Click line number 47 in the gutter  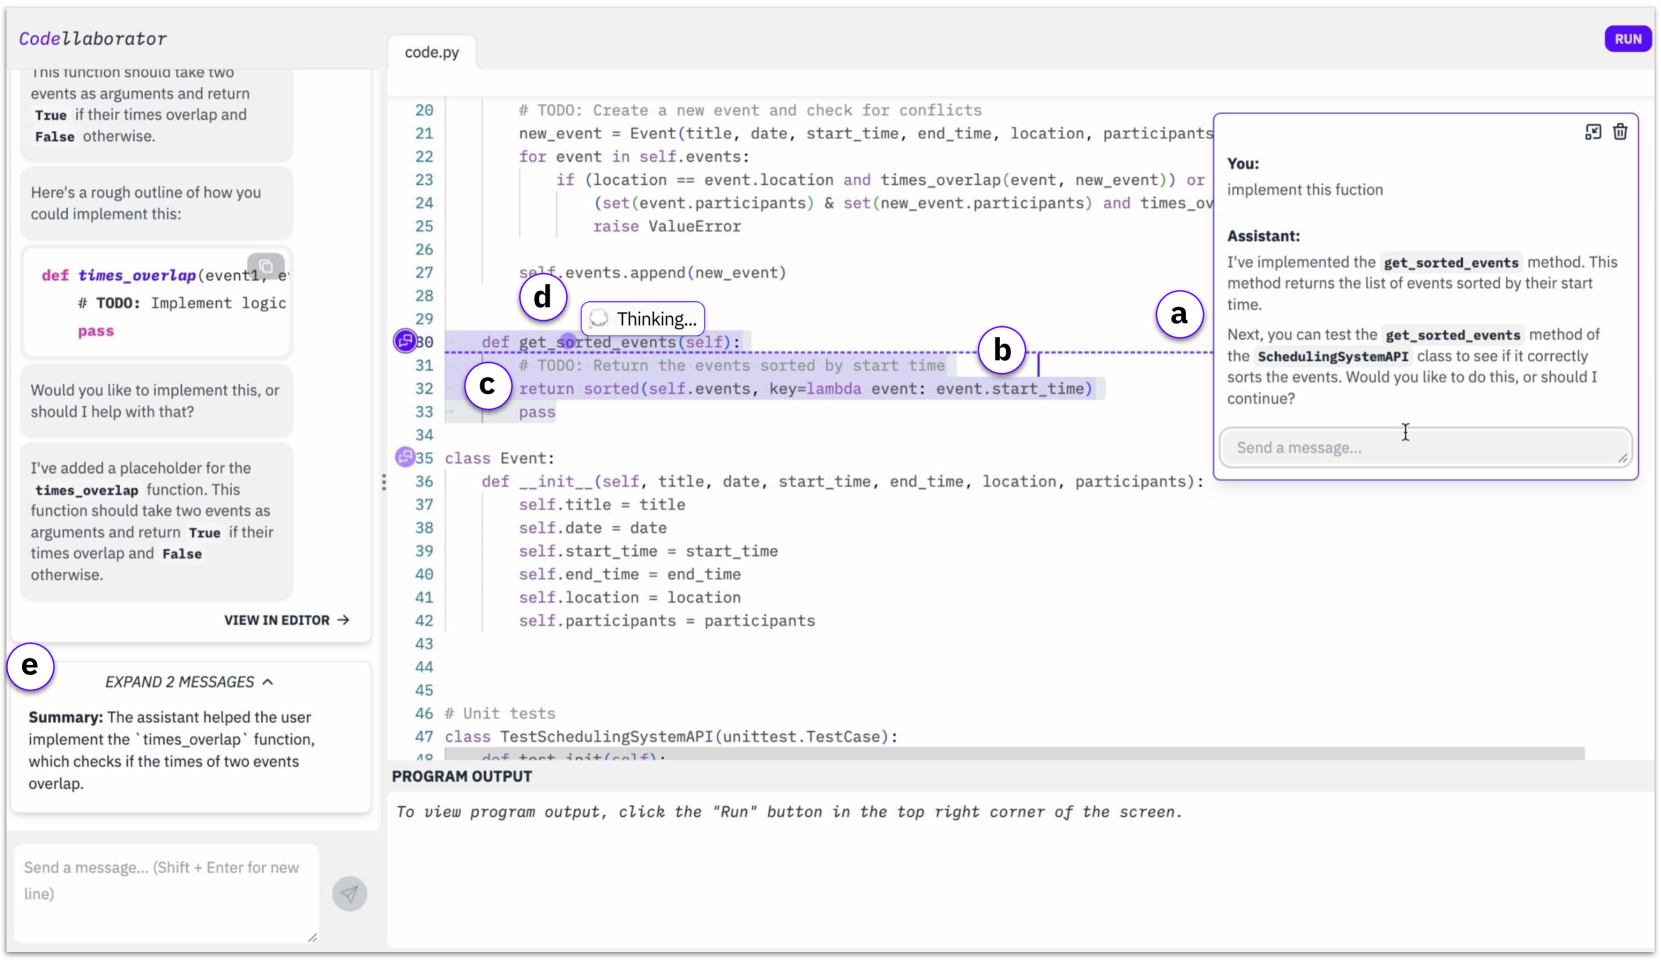click(x=424, y=737)
